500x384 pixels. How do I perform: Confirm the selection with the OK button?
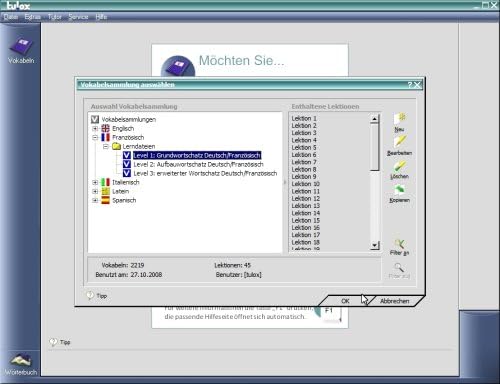tap(345, 301)
